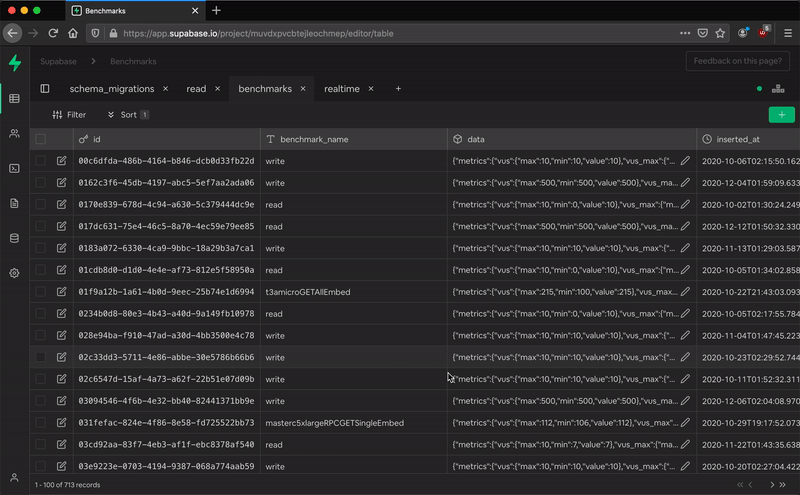
Task: Click the inserted_at column header
Action: 748,139
